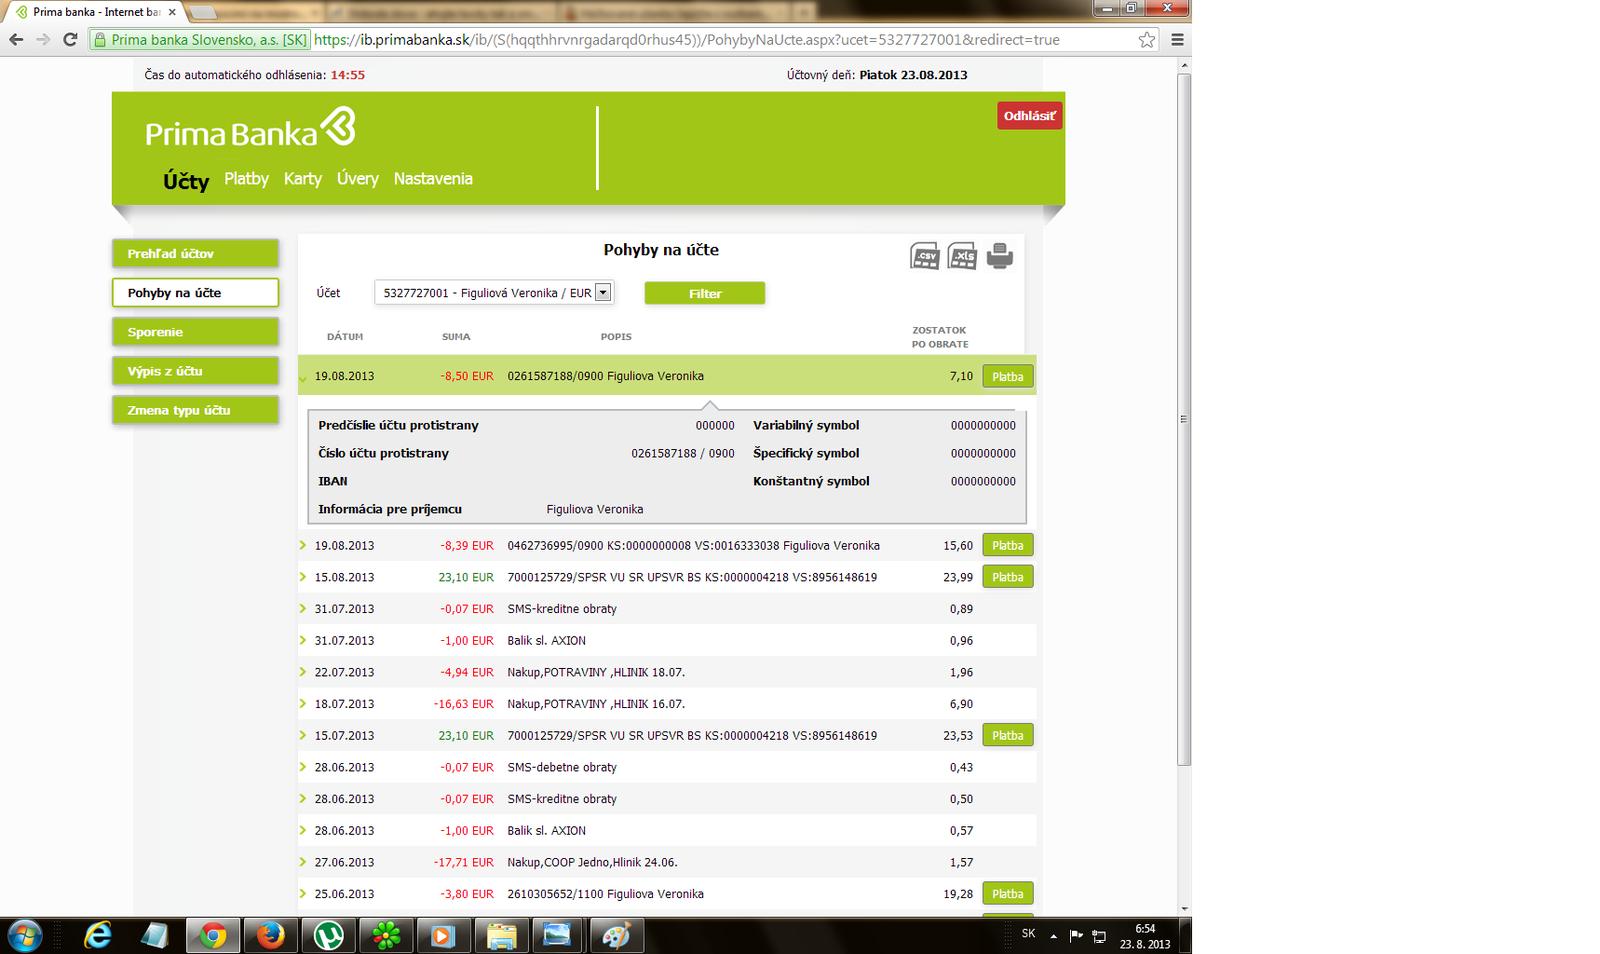This screenshot has height=954, width=1600.
Task: Open the Platby menu
Action: click(246, 179)
